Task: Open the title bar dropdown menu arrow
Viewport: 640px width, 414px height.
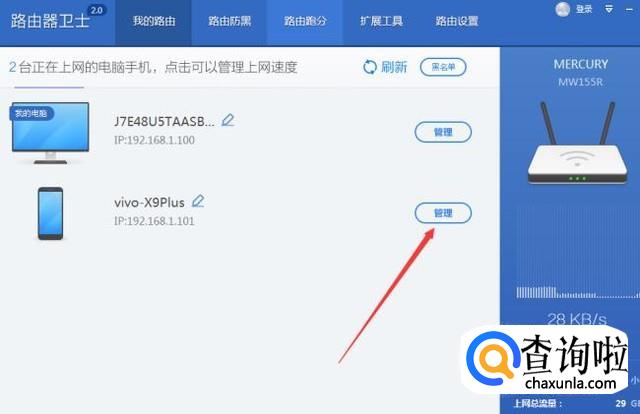Action: [609, 9]
